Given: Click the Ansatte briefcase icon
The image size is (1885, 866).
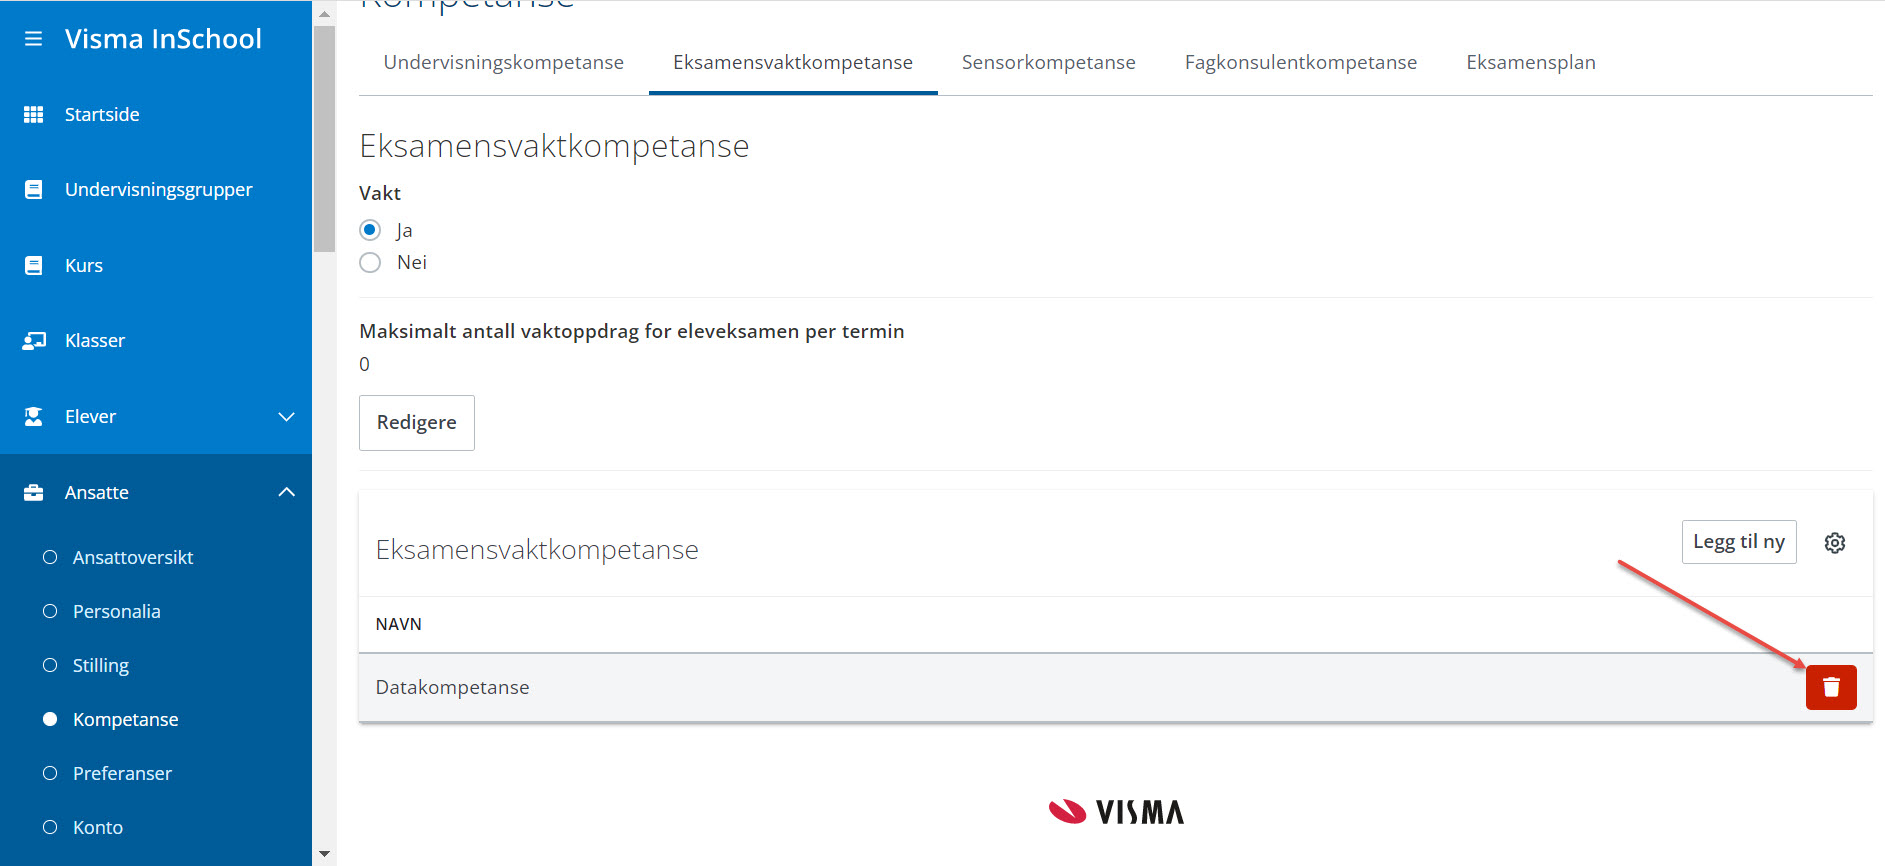Looking at the screenshot, I should click(x=33, y=492).
